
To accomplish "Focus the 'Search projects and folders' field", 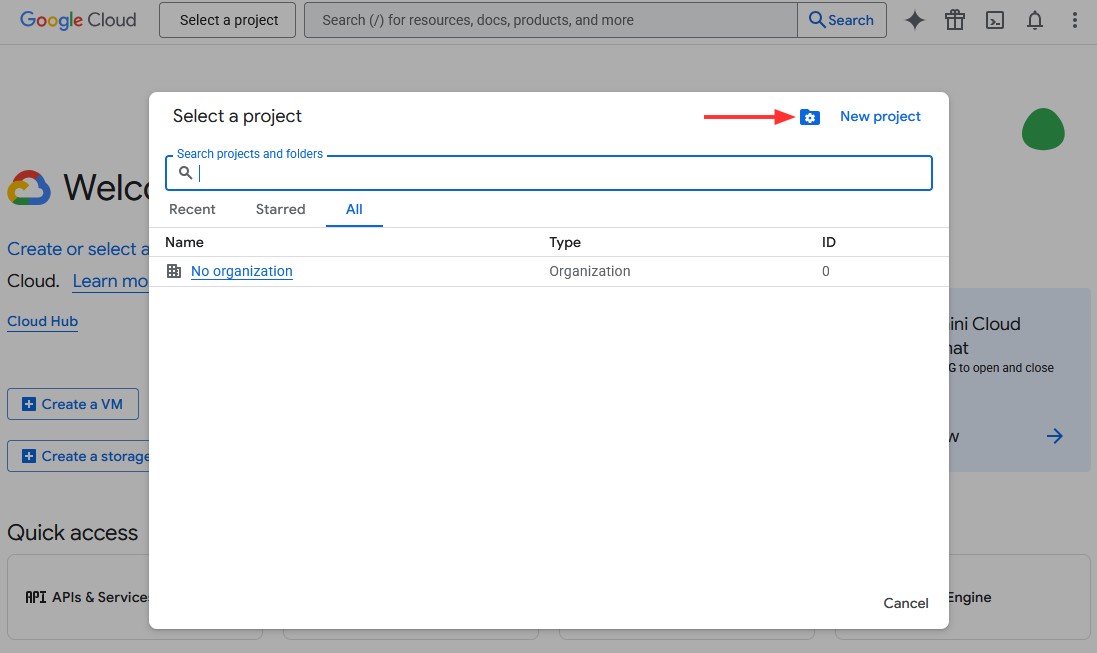I will coord(560,173).
